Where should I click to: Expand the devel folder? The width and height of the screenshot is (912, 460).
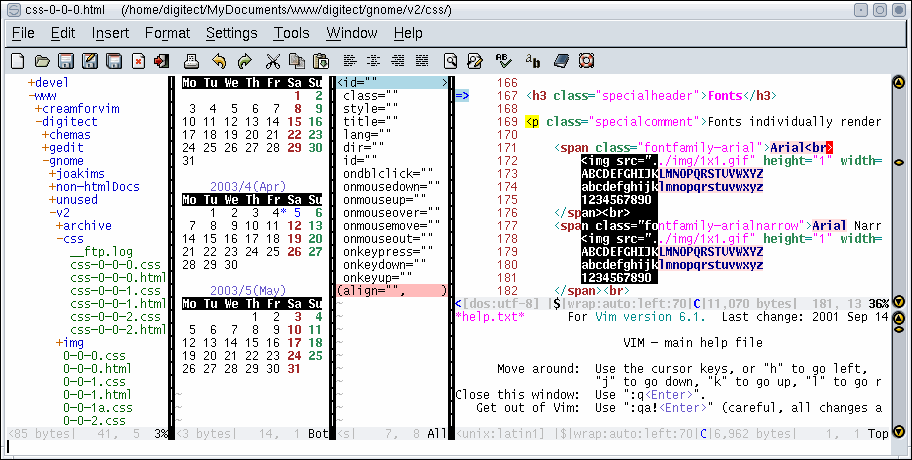point(50,82)
